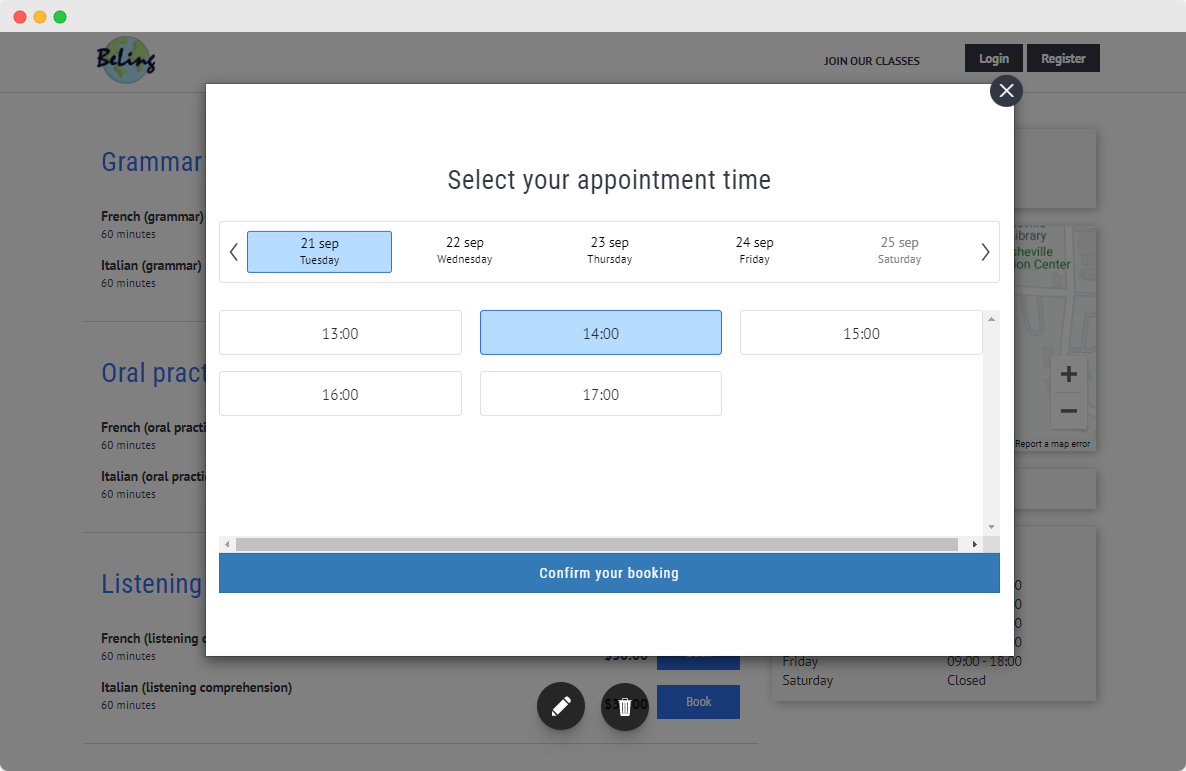The width and height of the screenshot is (1186, 771).
Task: Choose the 16:00 time slot
Action: pos(340,393)
